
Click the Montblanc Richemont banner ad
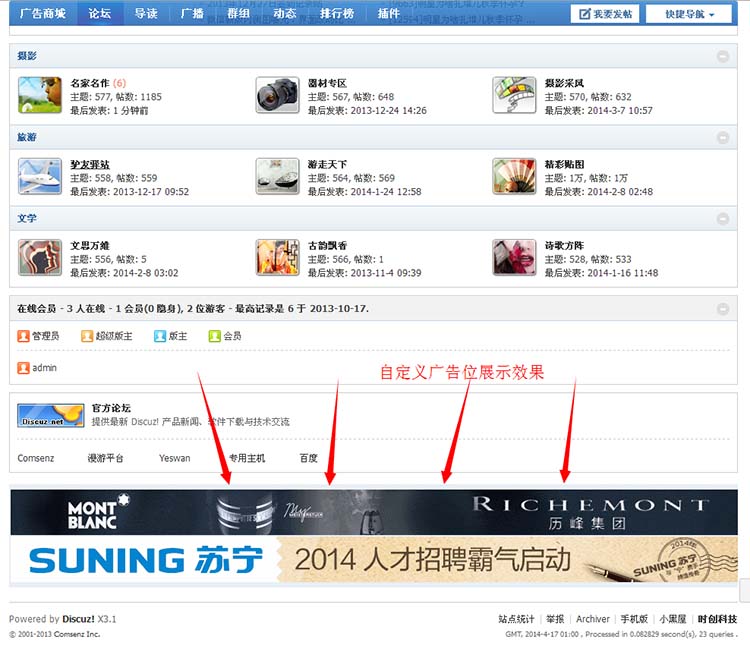point(374,512)
